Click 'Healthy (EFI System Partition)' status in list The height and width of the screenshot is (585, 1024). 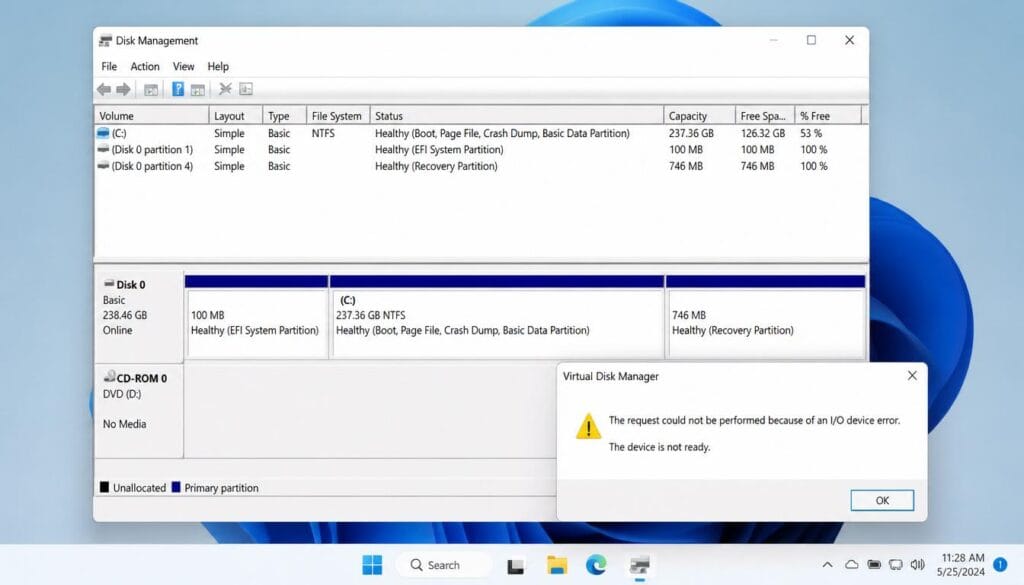click(x=439, y=150)
